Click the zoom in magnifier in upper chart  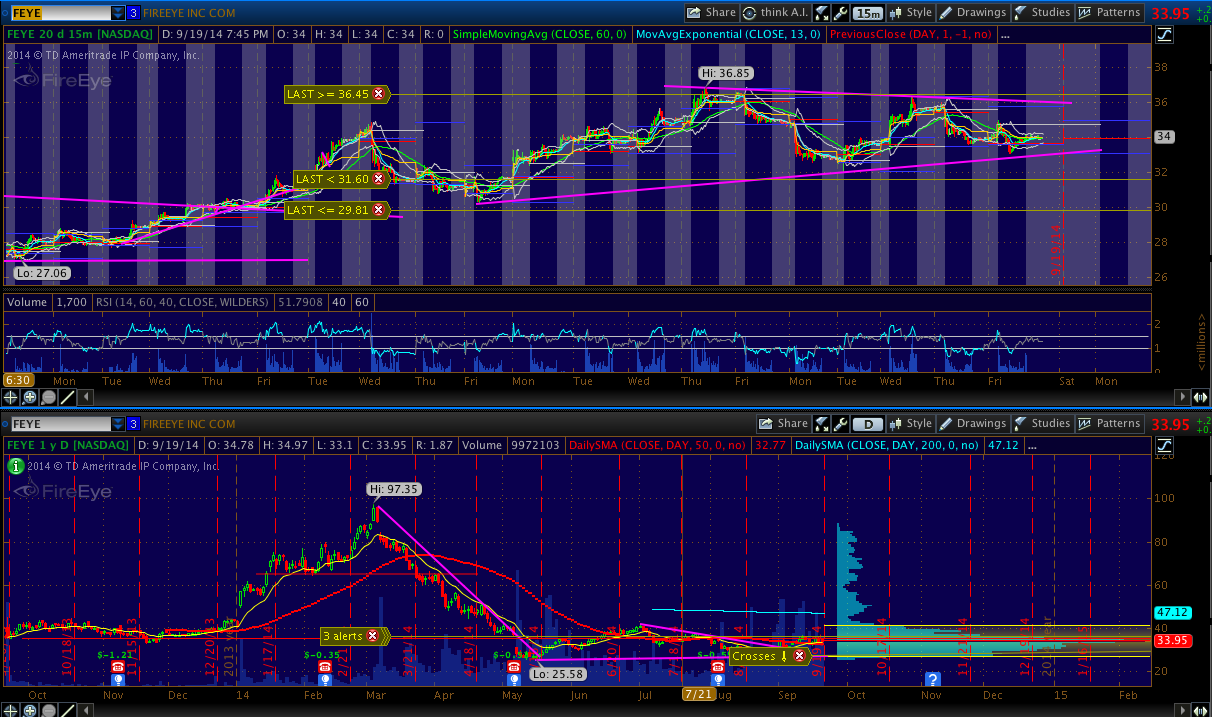[x=30, y=397]
